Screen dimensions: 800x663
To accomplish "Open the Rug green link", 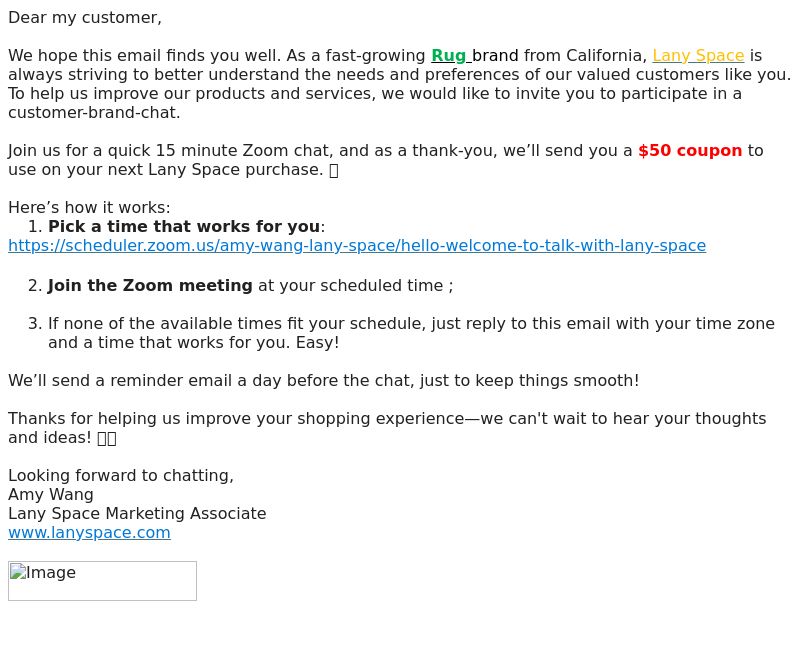I will coord(448,56).
